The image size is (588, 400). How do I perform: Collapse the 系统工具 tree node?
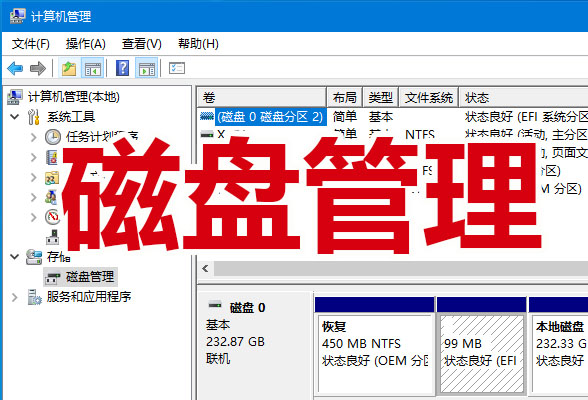14,117
